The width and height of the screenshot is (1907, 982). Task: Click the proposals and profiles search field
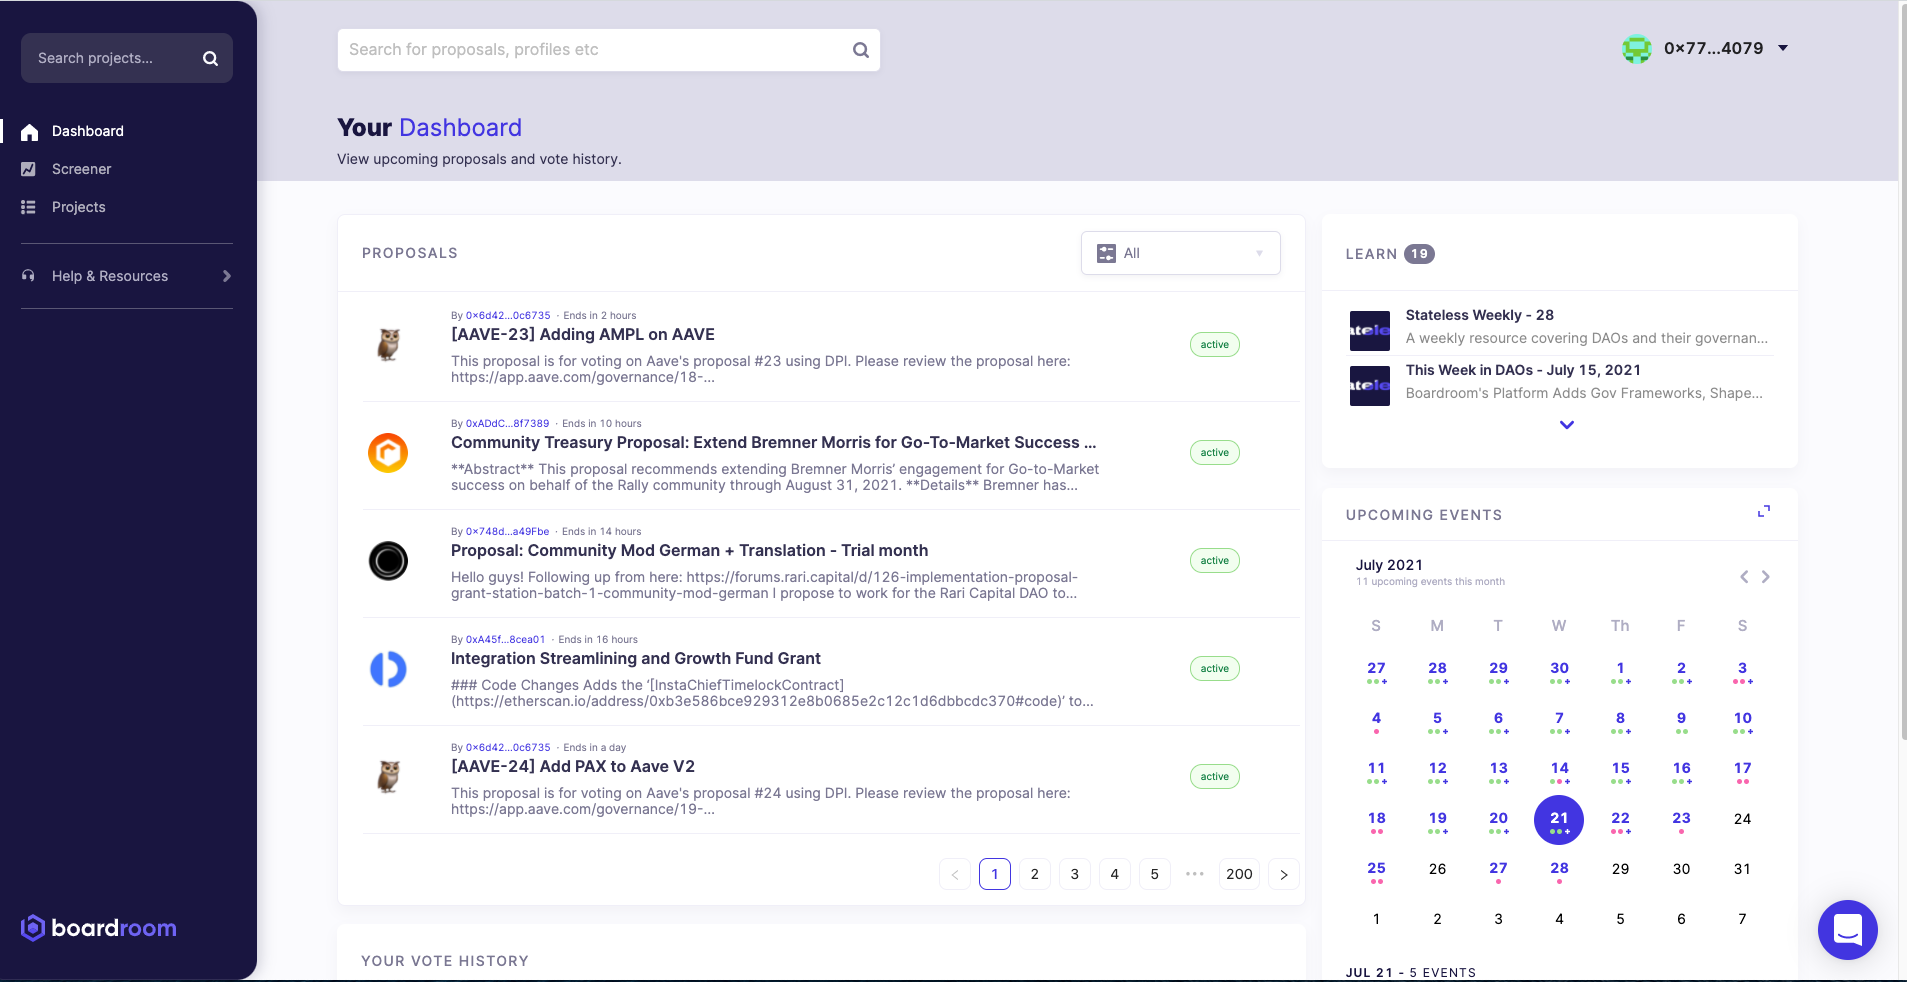[609, 50]
